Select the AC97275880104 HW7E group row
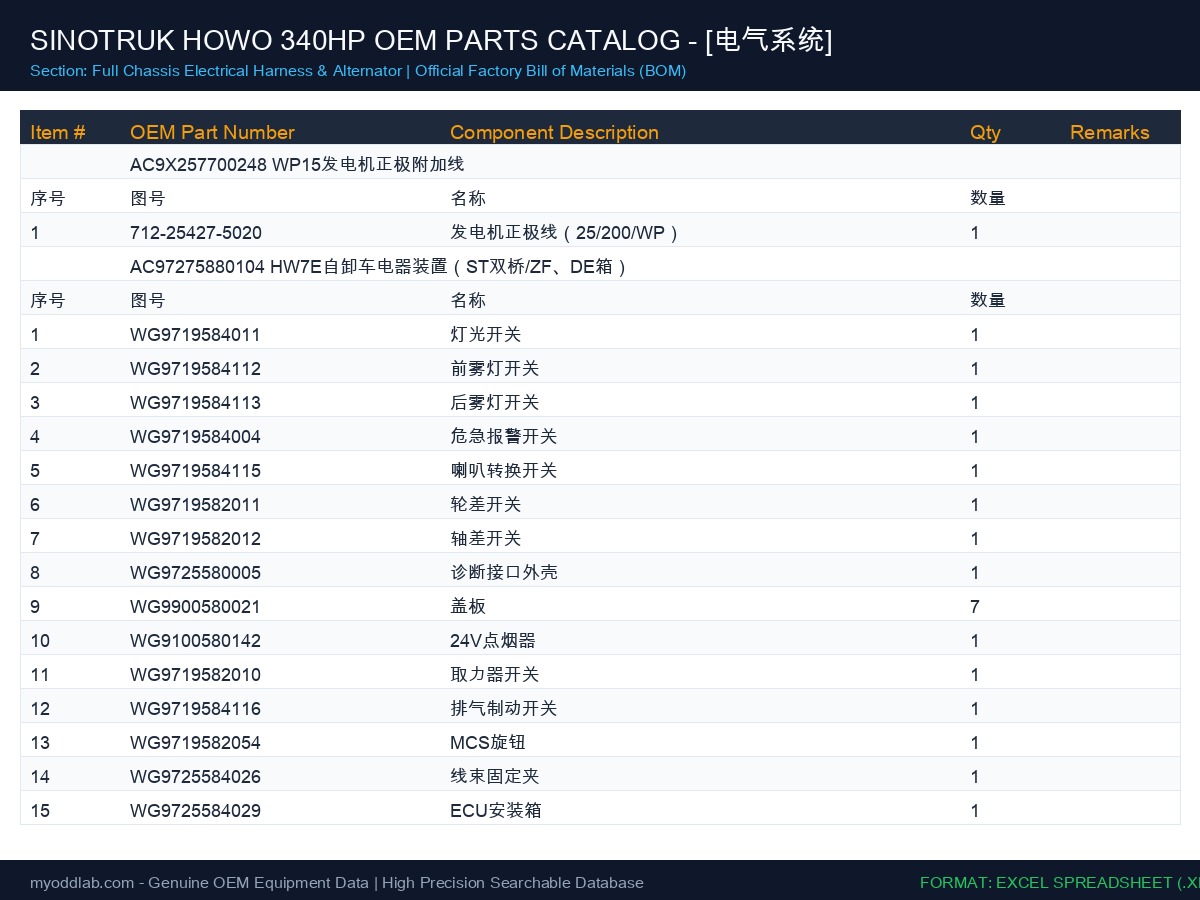The height and width of the screenshot is (900, 1200). (600, 264)
